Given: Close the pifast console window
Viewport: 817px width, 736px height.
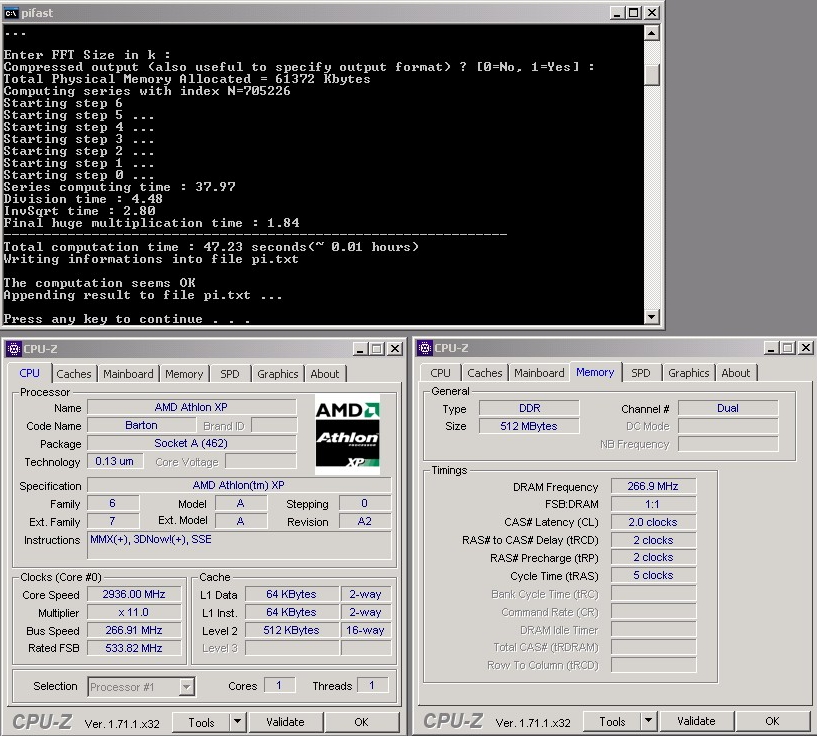Looking at the screenshot, I should (652, 13).
